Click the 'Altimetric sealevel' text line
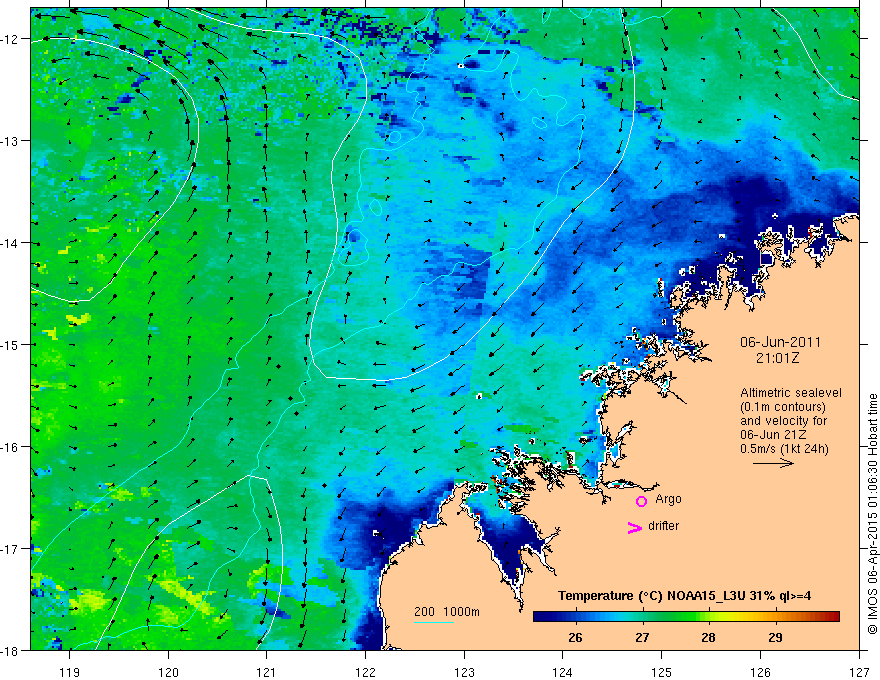 pyautogui.click(x=791, y=393)
